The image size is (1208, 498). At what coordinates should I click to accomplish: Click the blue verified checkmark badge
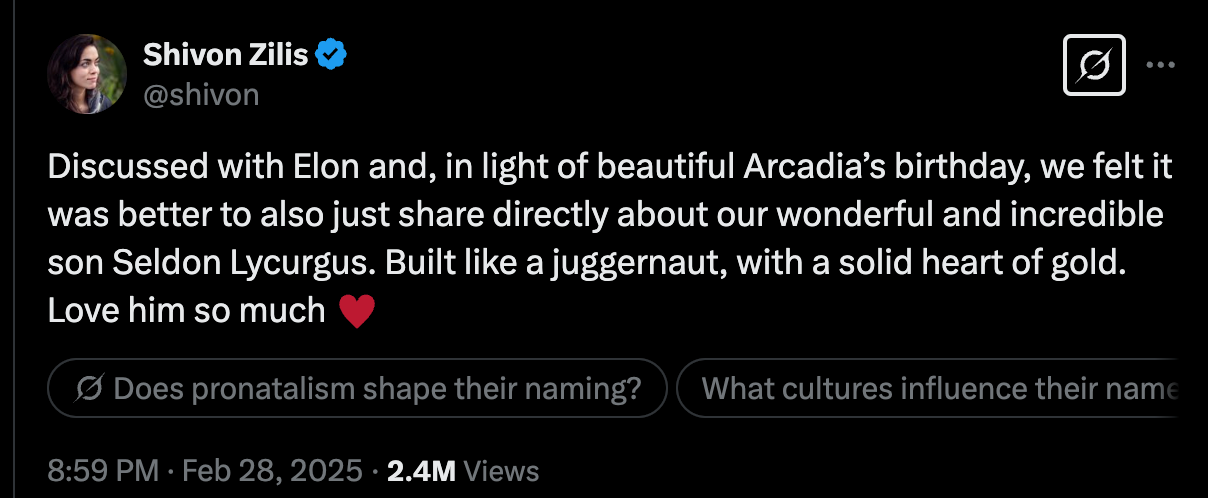(331, 56)
